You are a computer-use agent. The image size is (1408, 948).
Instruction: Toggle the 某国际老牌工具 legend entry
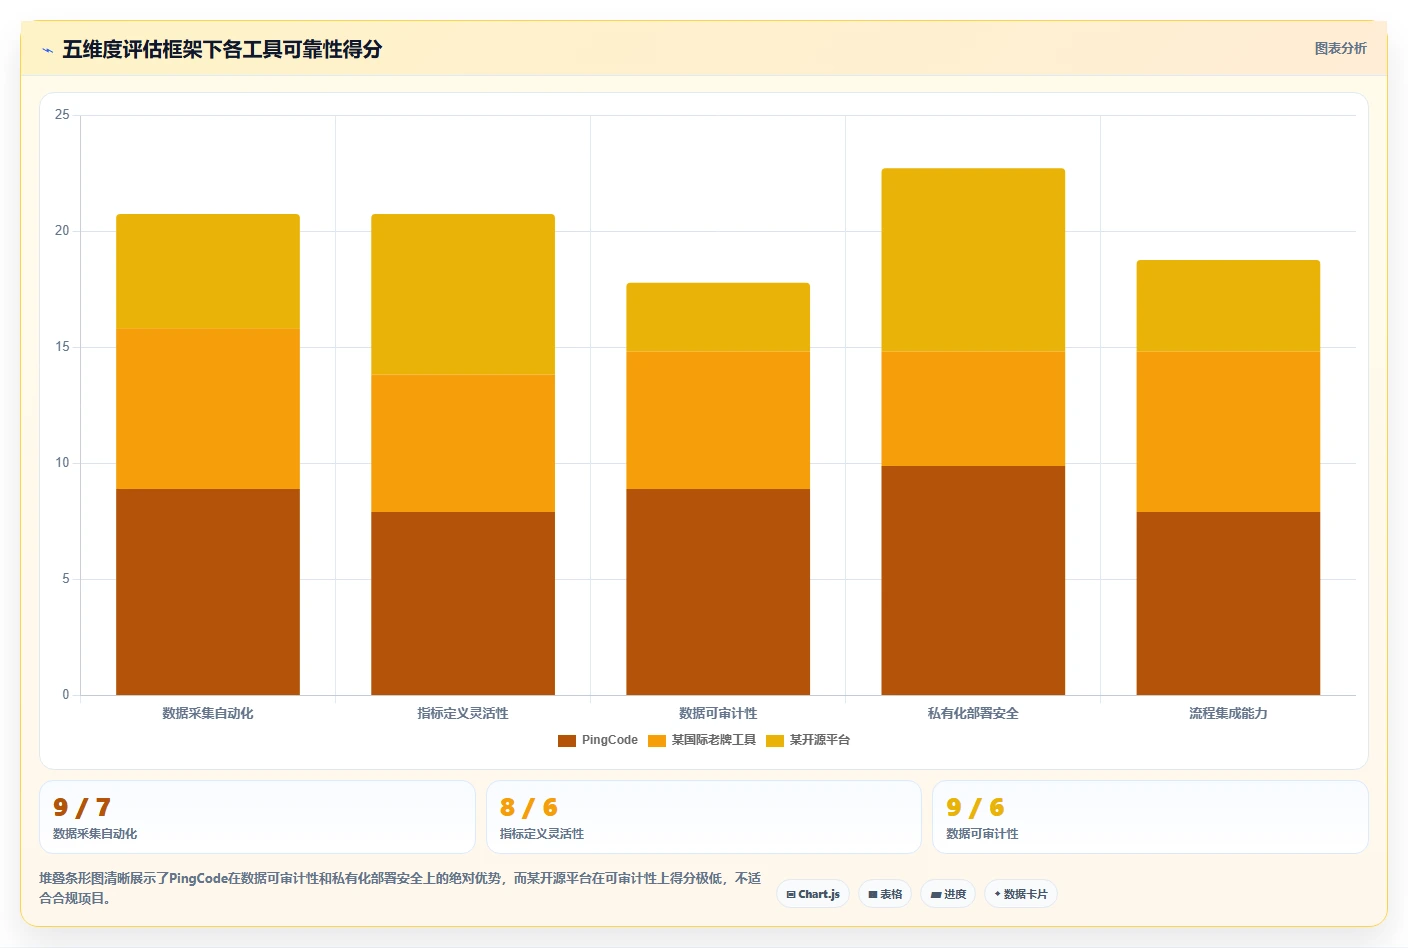[702, 740]
